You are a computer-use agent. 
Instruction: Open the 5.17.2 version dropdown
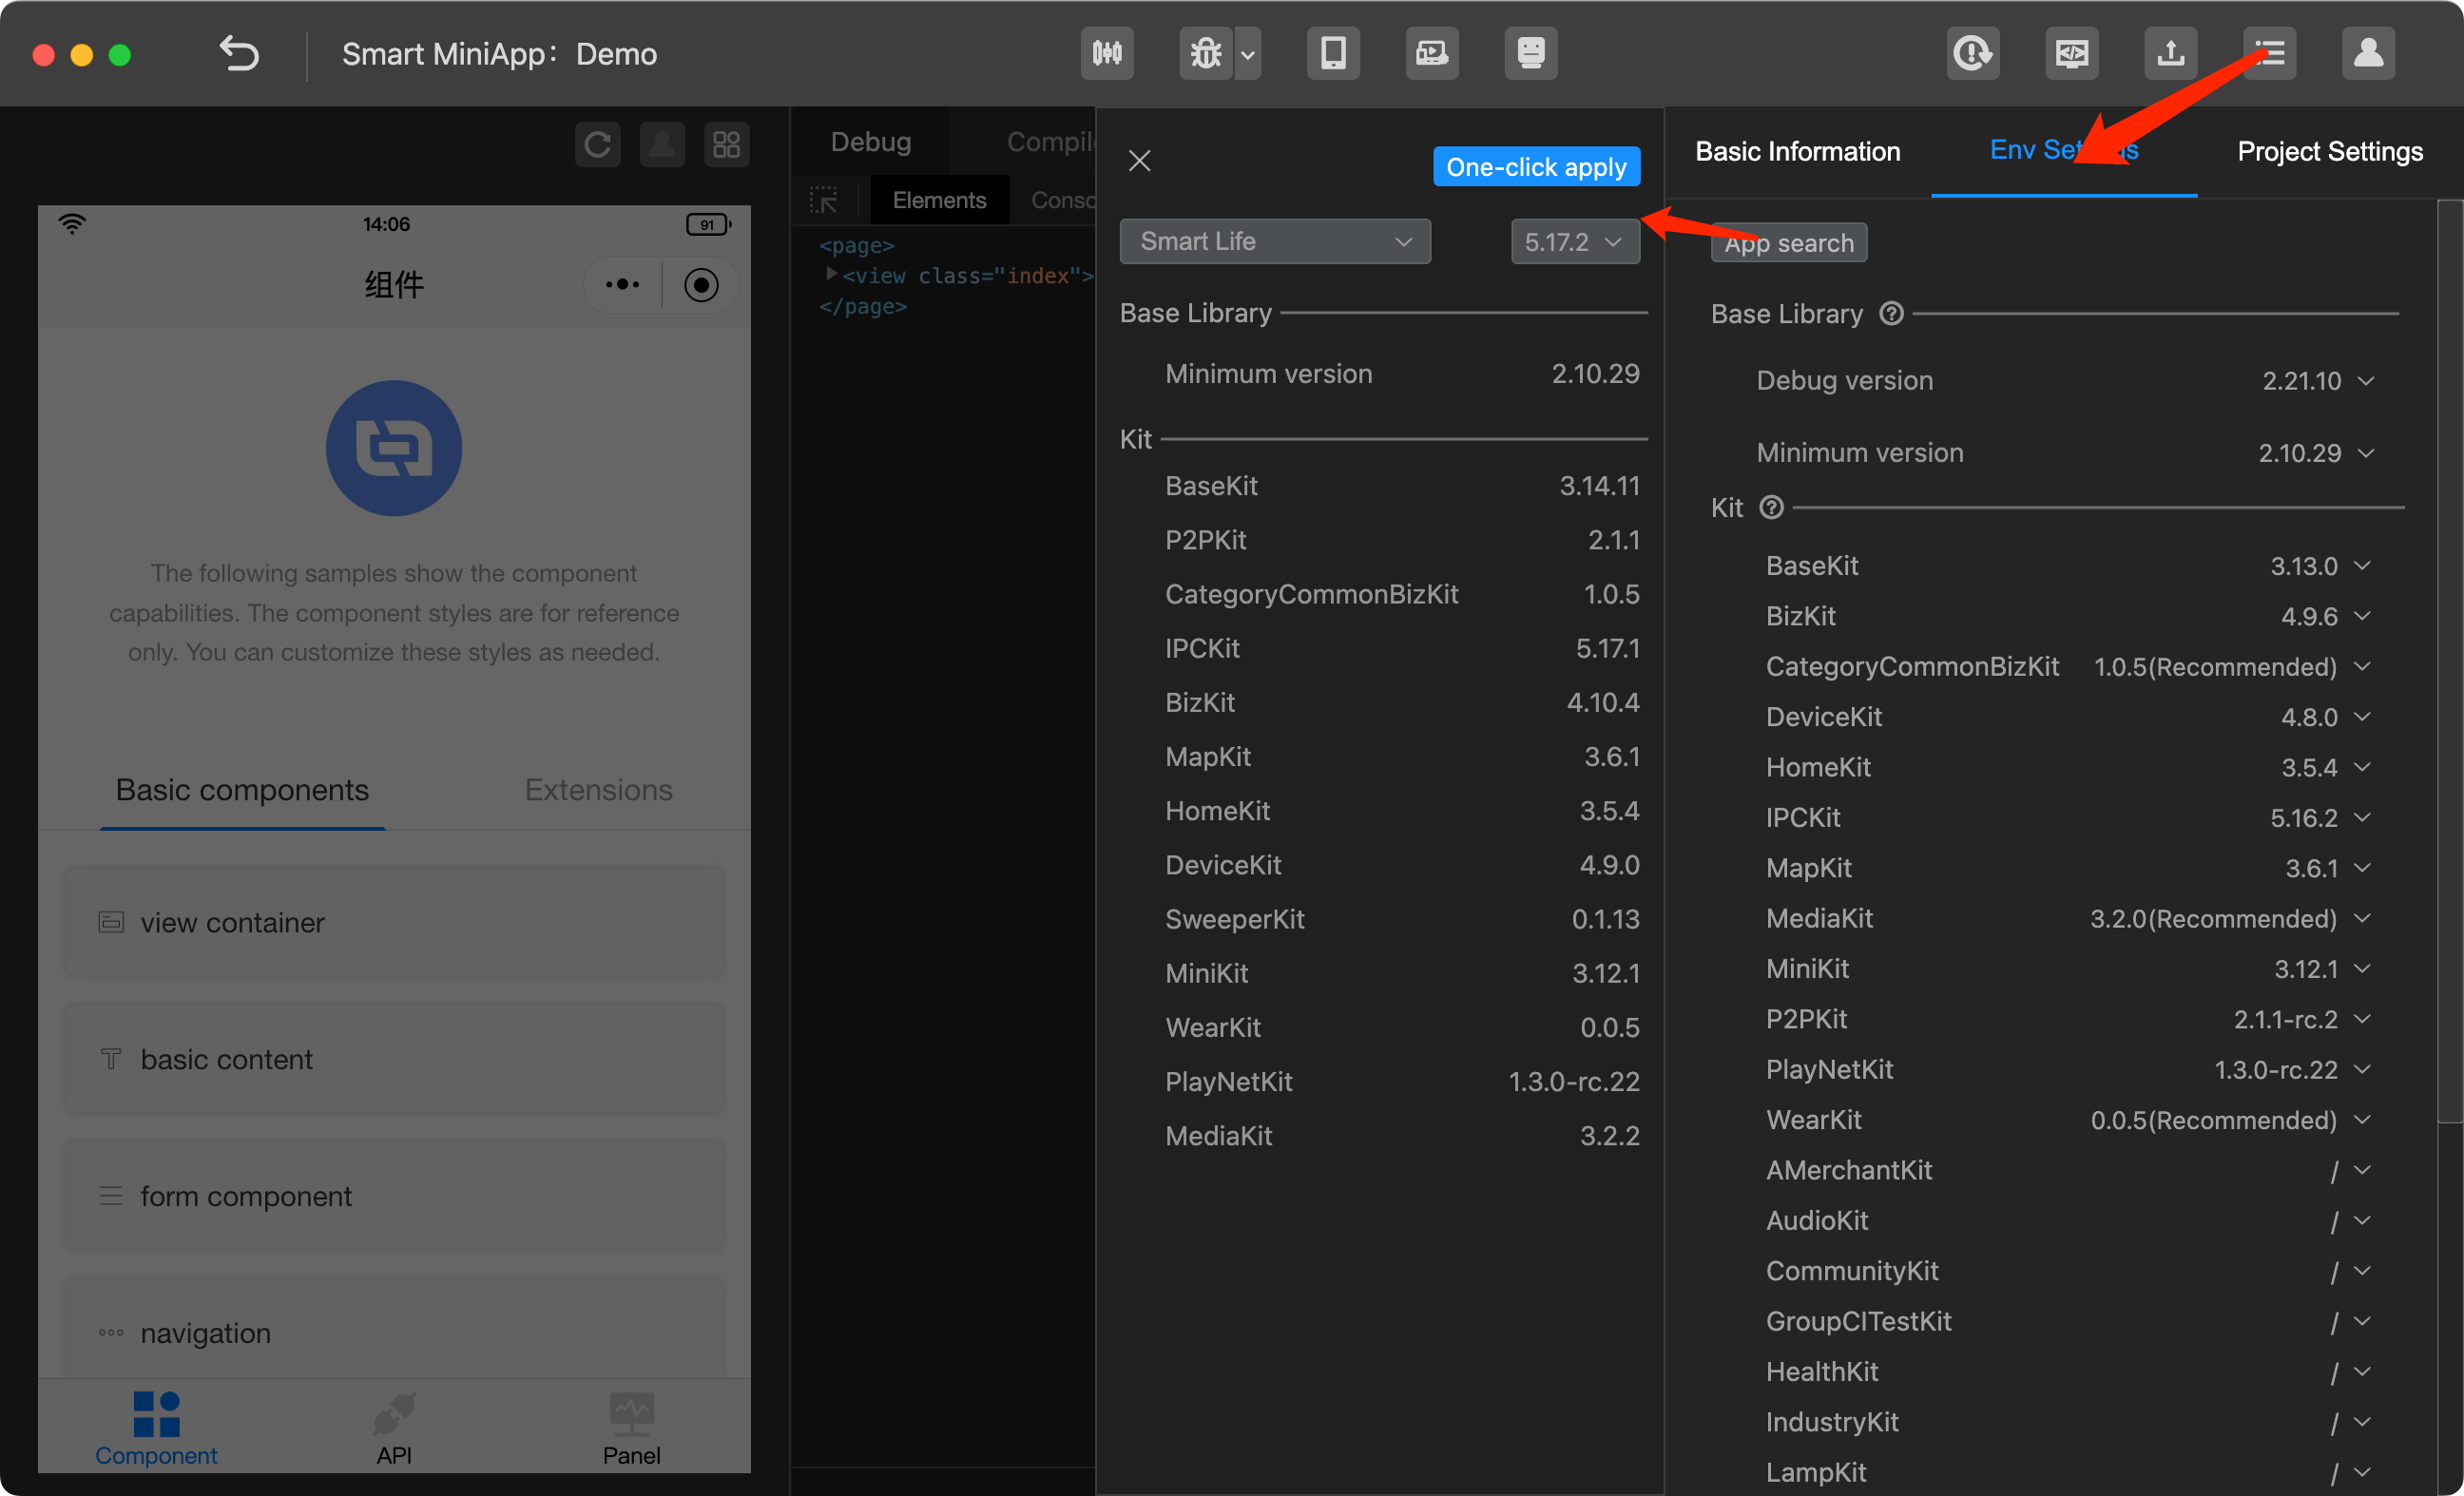click(x=1575, y=241)
